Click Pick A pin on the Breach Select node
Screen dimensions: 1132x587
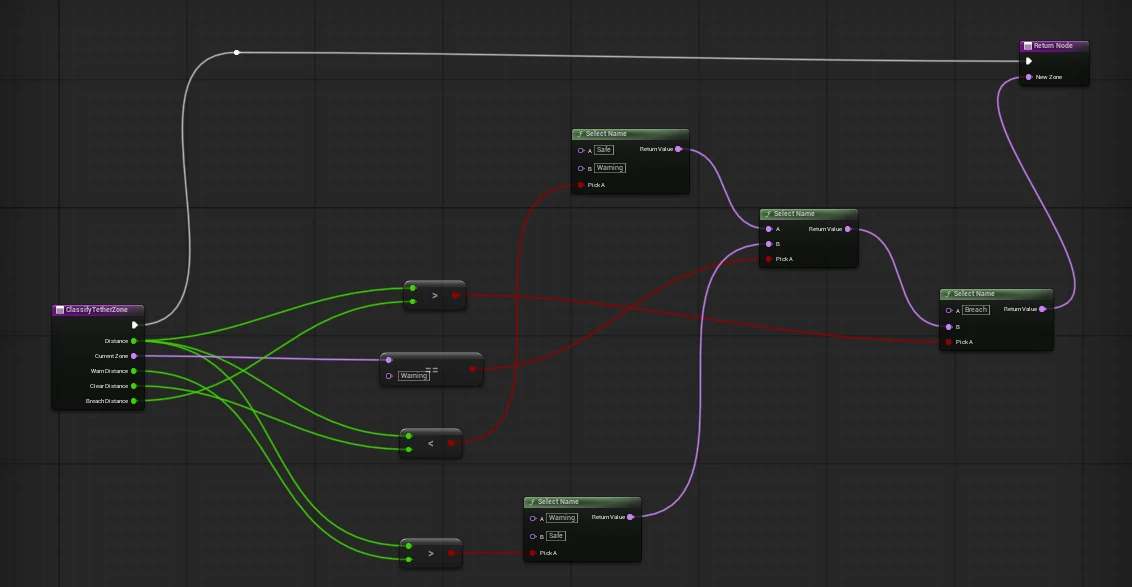(949, 342)
